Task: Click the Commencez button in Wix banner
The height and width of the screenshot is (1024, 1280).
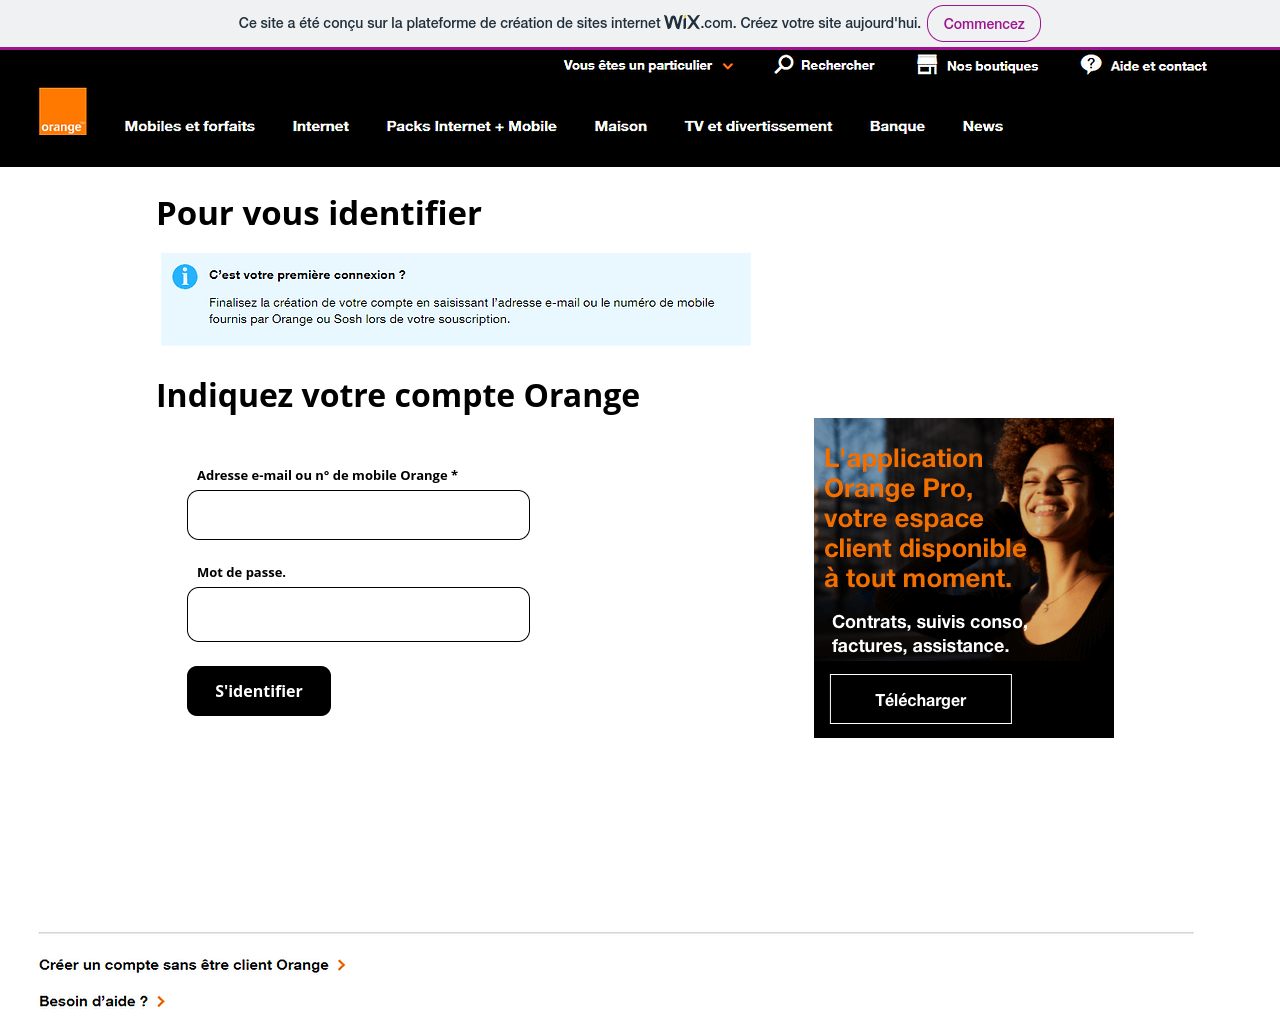Action: pos(984,24)
